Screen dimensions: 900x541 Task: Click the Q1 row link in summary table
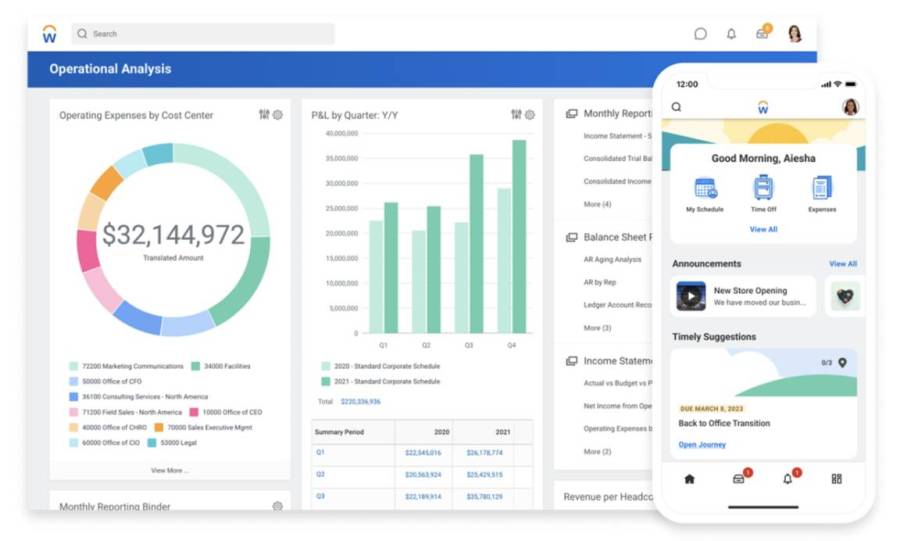click(x=320, y=452)
